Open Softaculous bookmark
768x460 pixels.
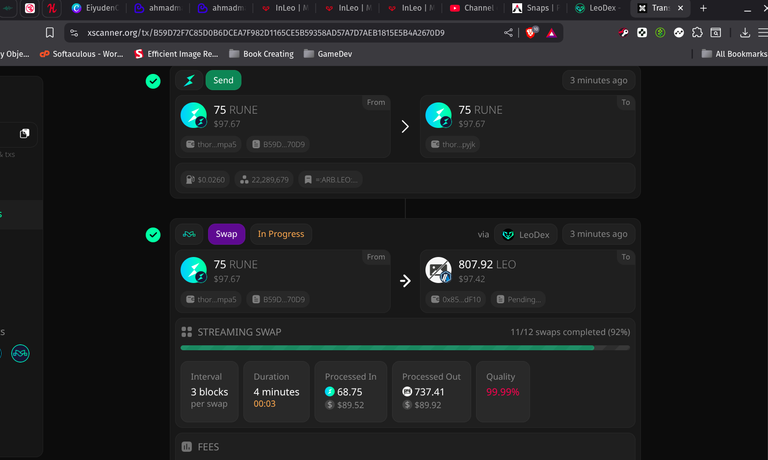click(x=82, y=54)
